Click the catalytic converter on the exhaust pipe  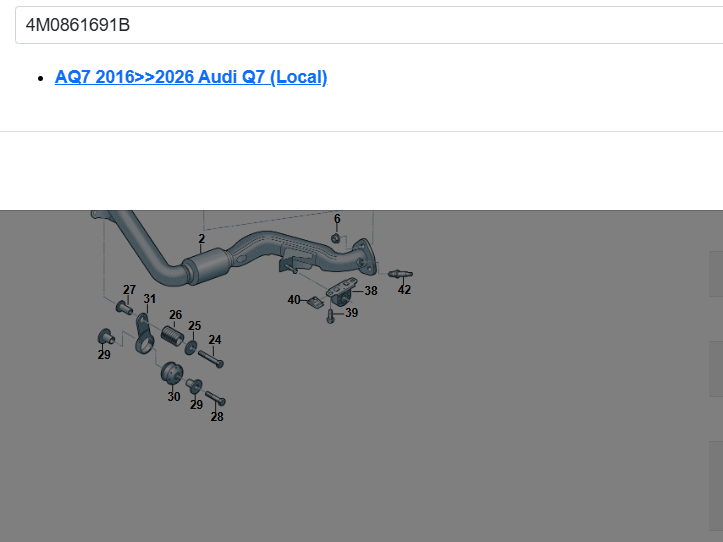(208, 267)
